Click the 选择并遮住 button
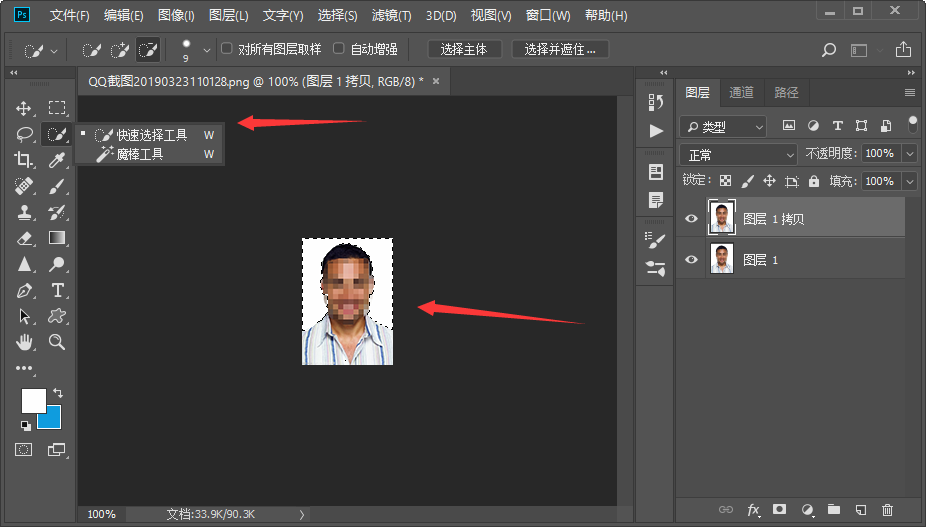The width and height of the screenshot is (926, 527). (560, 49)
